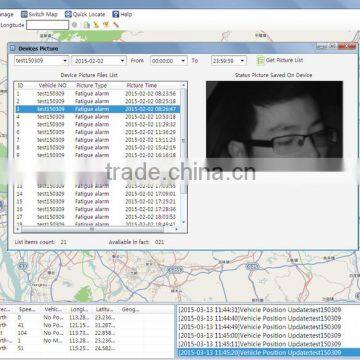Image resolution: width=360 pixels, height=360 pixels.
Task: Click the picture list vertical scrollbar up arrow
Action: tap(183, 86)
